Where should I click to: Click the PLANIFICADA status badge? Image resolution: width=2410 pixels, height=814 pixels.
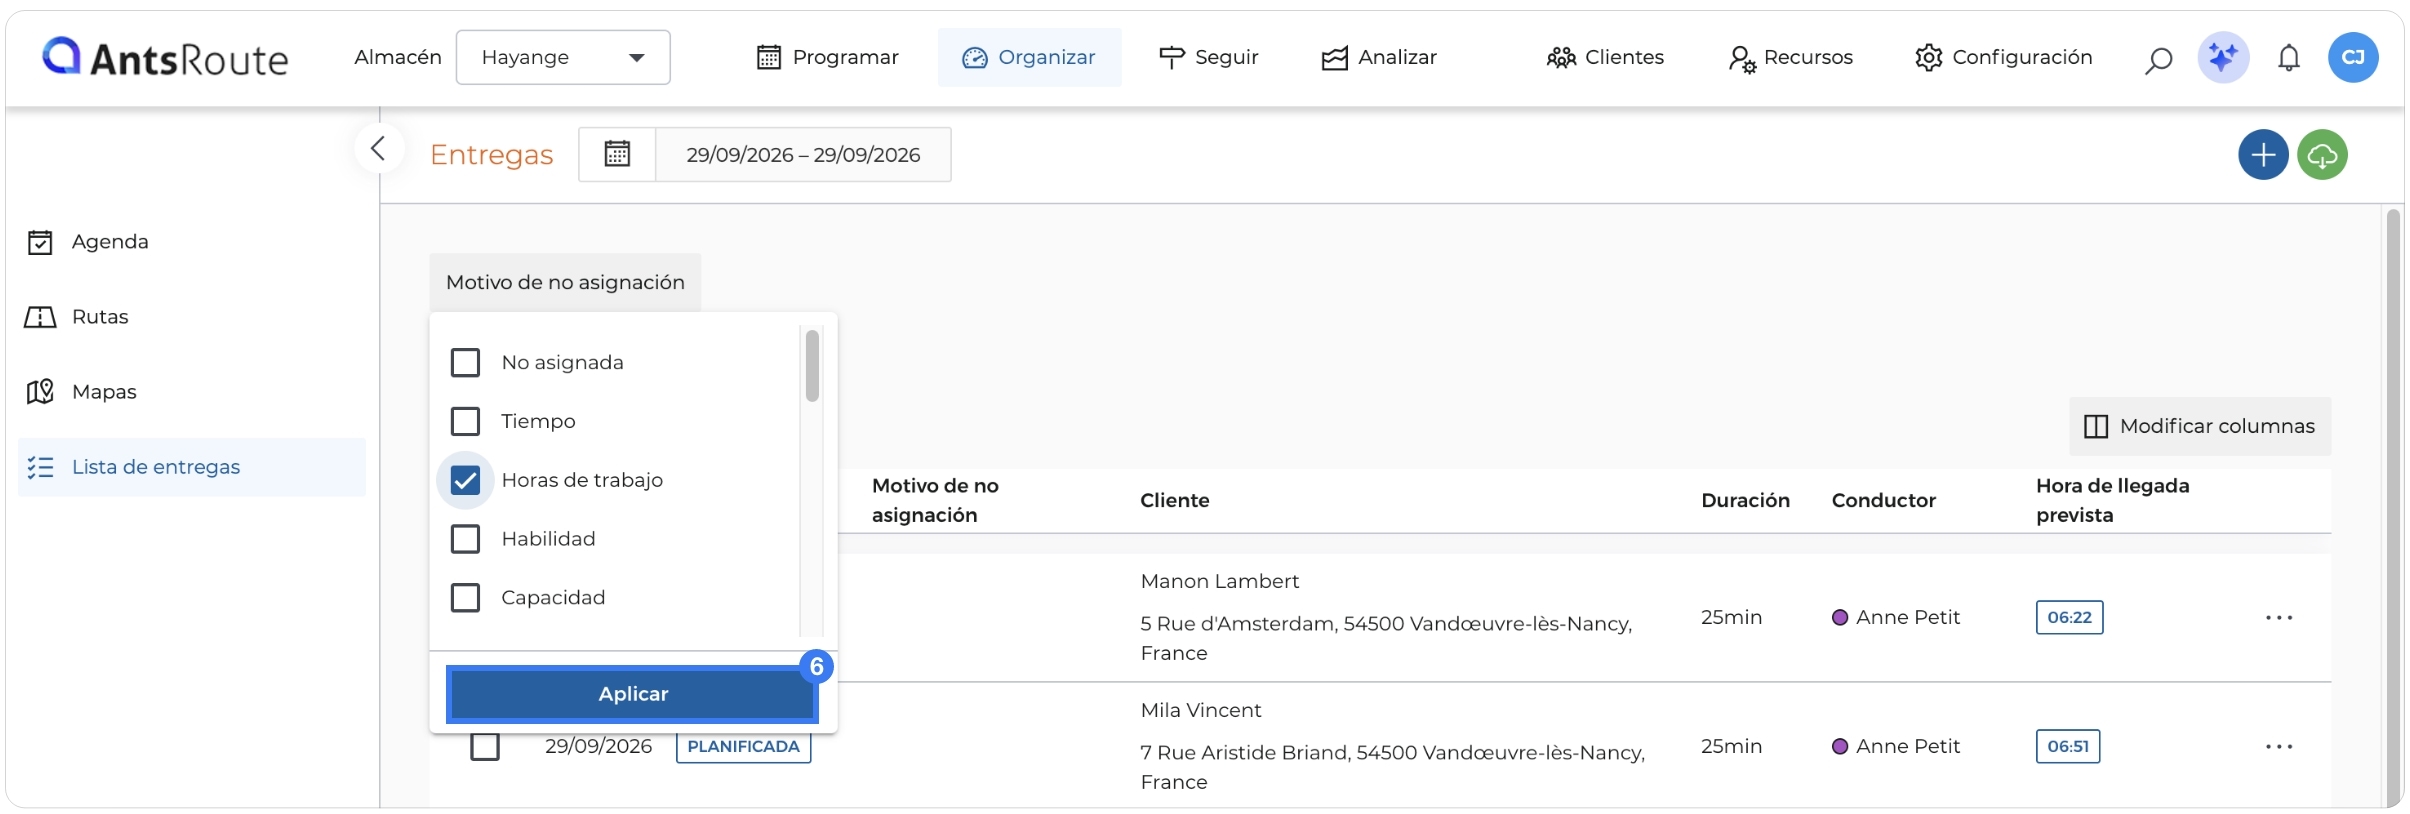point(743,746)
